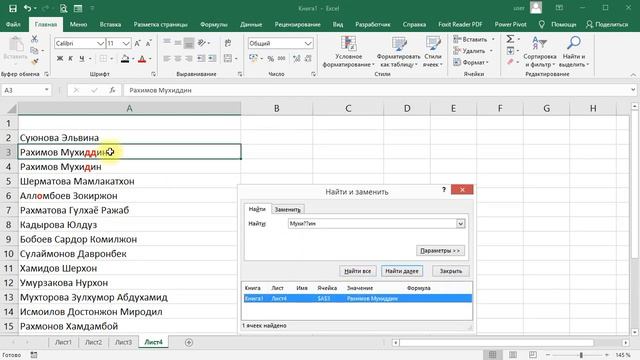Switch to the Данные ribbon tab
Screen dimensions: 640x360
click(251, 24)
